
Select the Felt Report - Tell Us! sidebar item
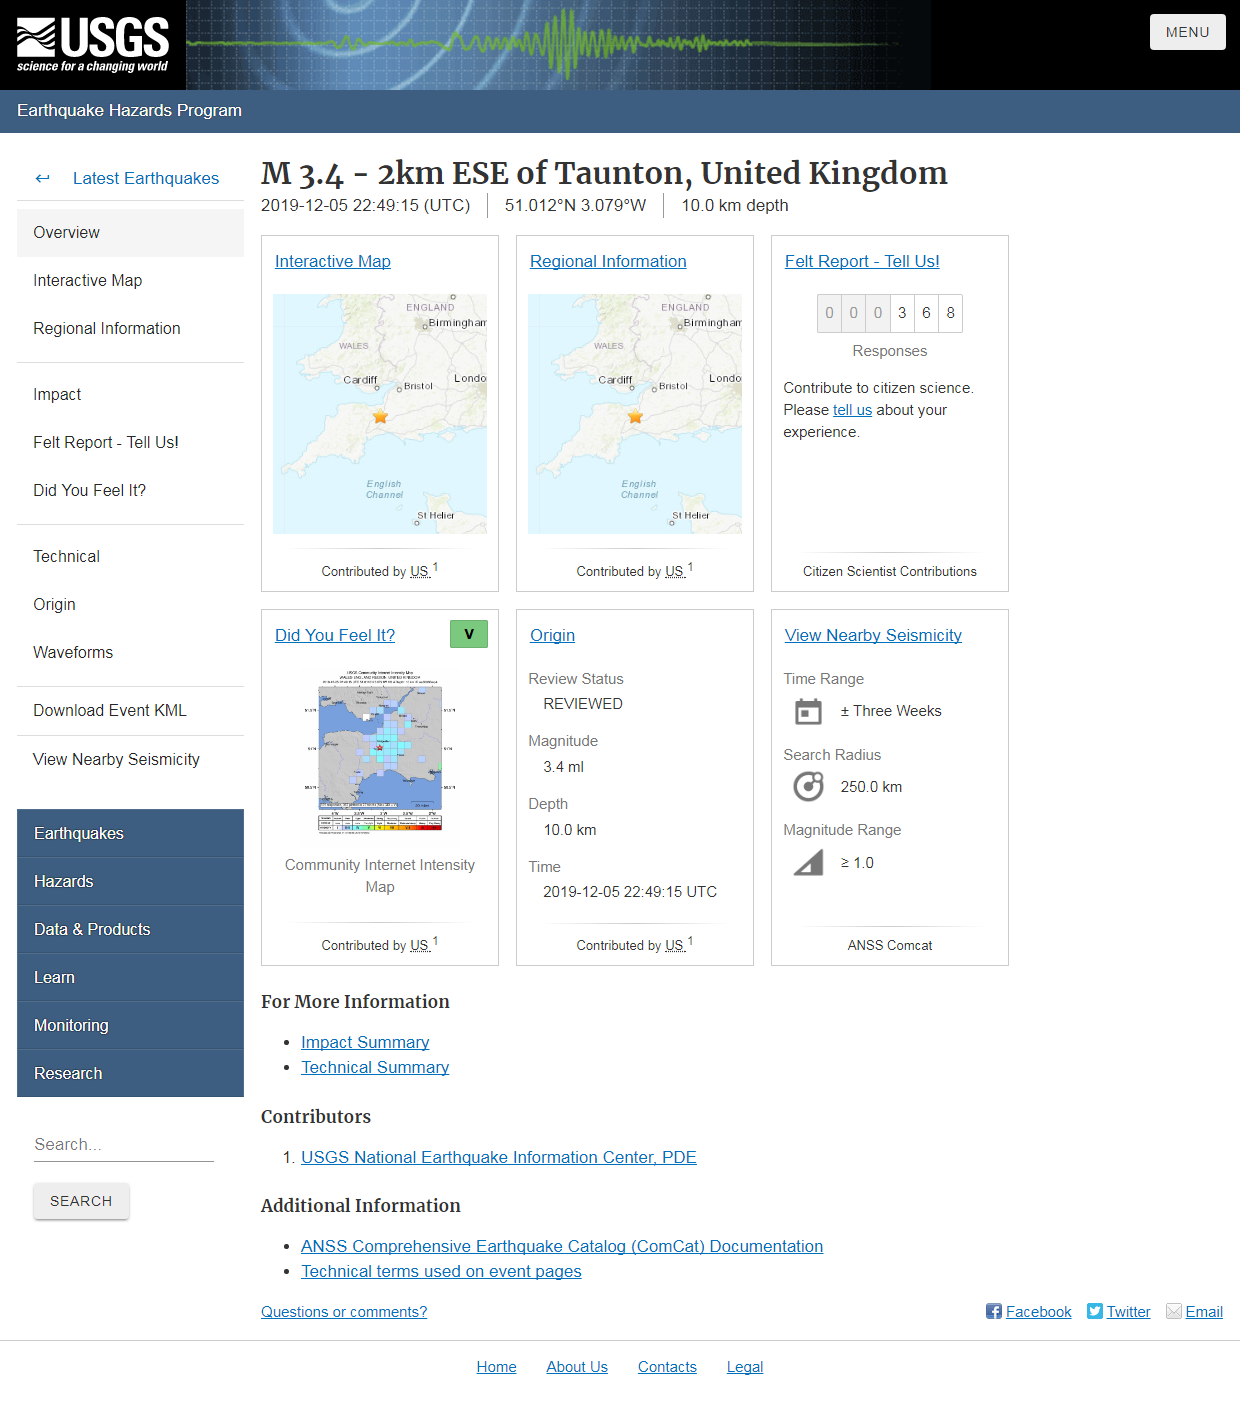point(105,442)
